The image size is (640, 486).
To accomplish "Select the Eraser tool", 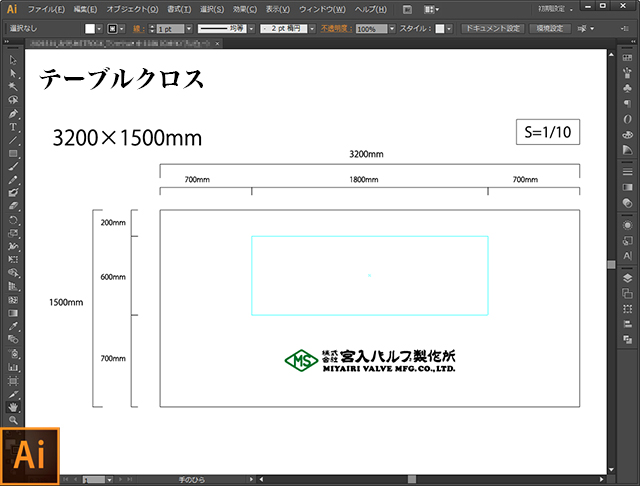I will point(13,206).
